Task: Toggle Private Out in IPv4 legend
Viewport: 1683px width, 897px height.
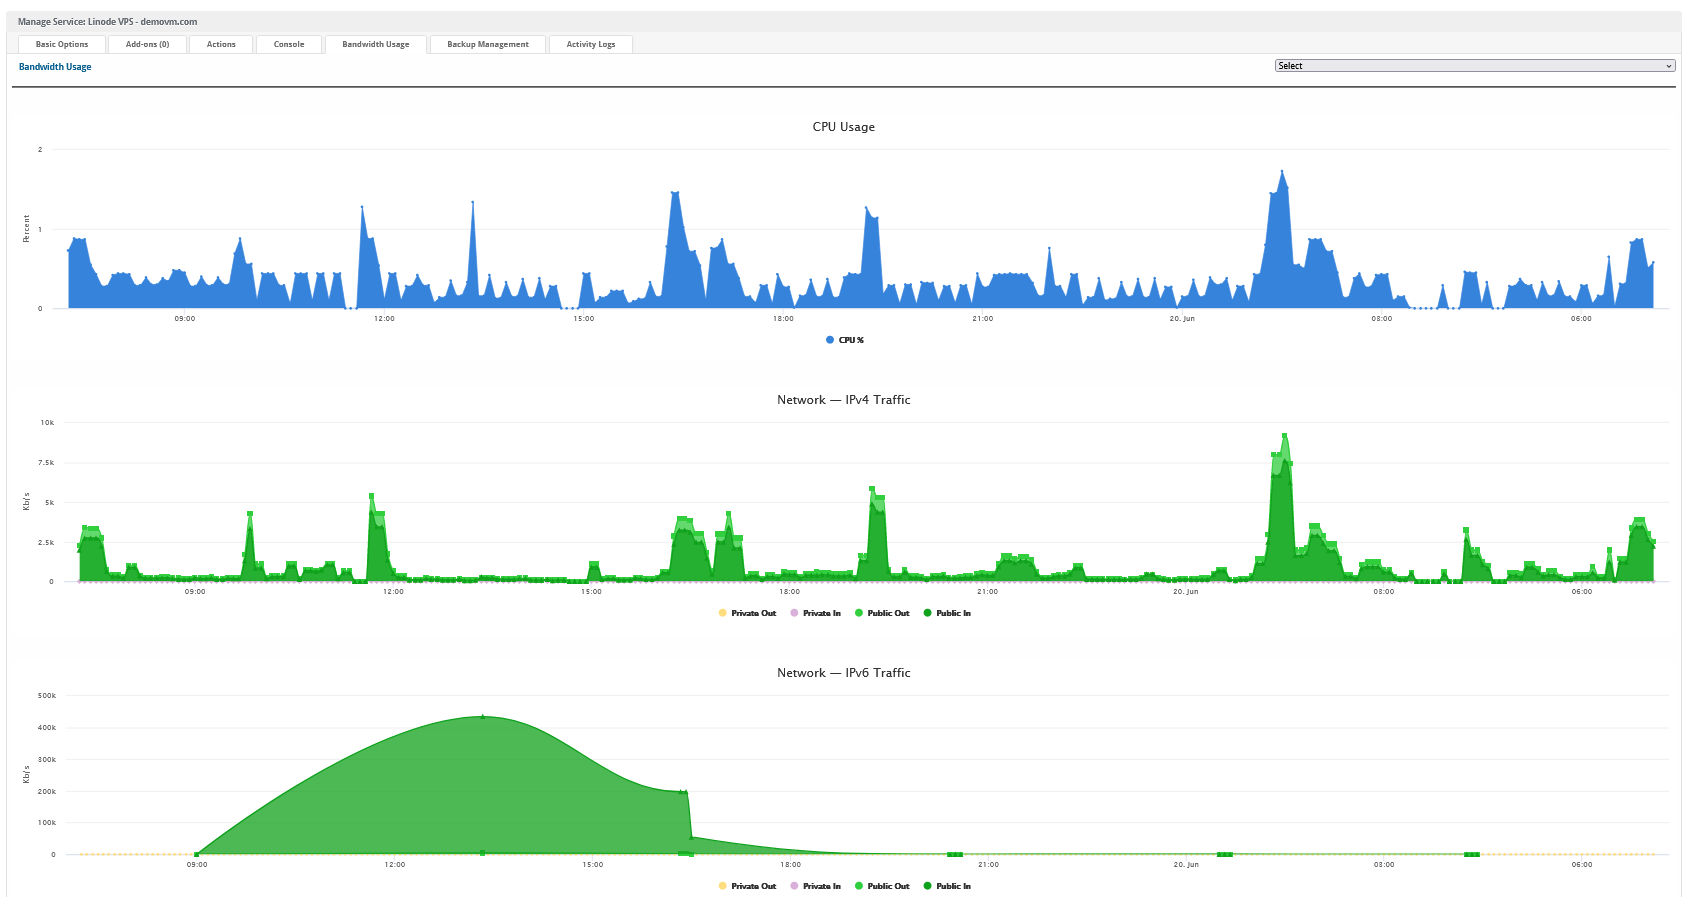Action: [x=747, y=613]
